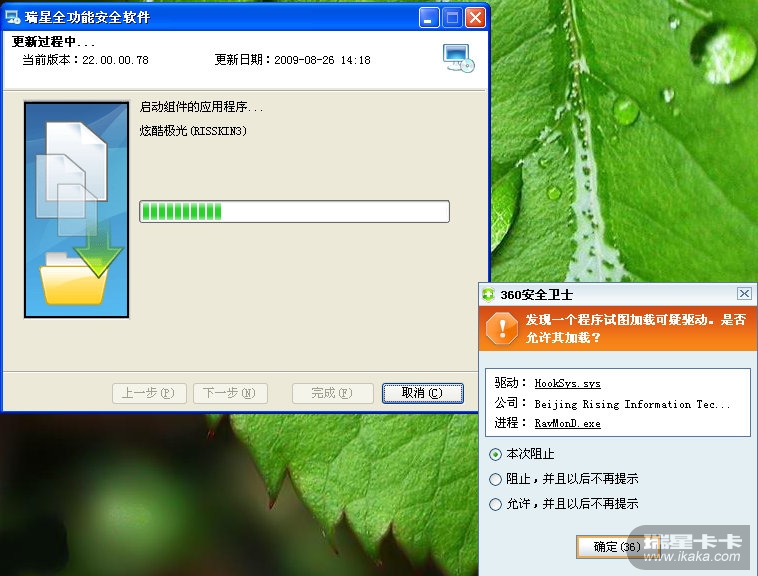Click the 瑞星全功能安全软件 title bar text
The width and height of the screenshot is (758, 576).
(x=87, y=17)
